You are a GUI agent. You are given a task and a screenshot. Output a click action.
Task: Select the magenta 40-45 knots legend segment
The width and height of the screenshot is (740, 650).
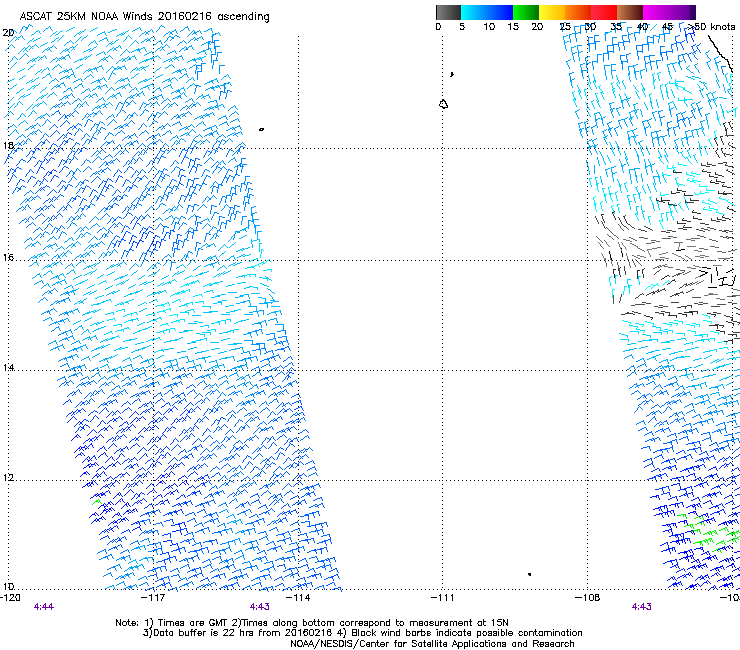tap(656, 12)
